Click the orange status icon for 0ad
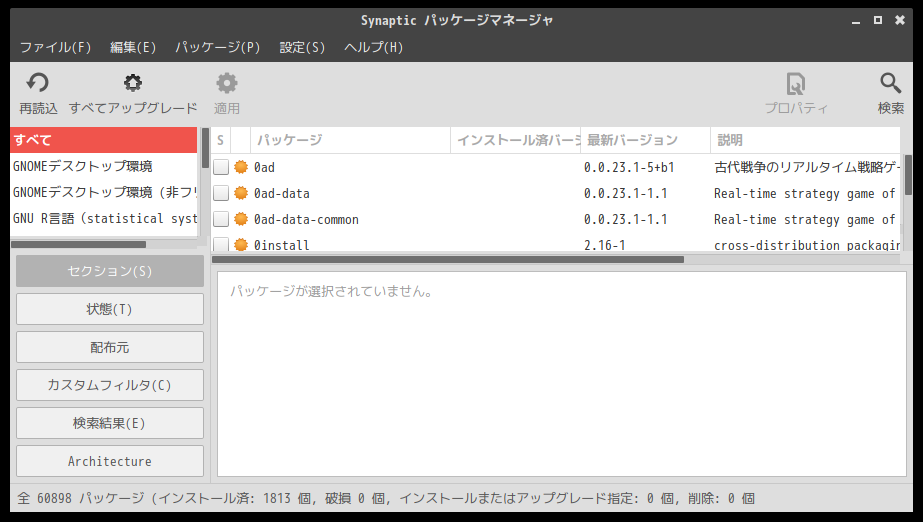Screen dimensions: 923x522 [x=241, y=167]
